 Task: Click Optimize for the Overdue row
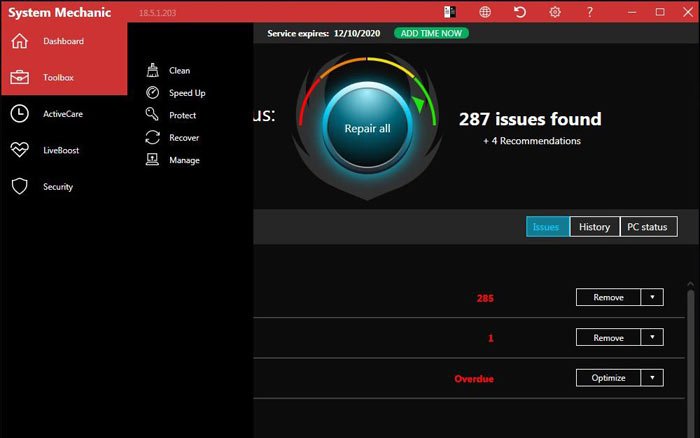608,378
